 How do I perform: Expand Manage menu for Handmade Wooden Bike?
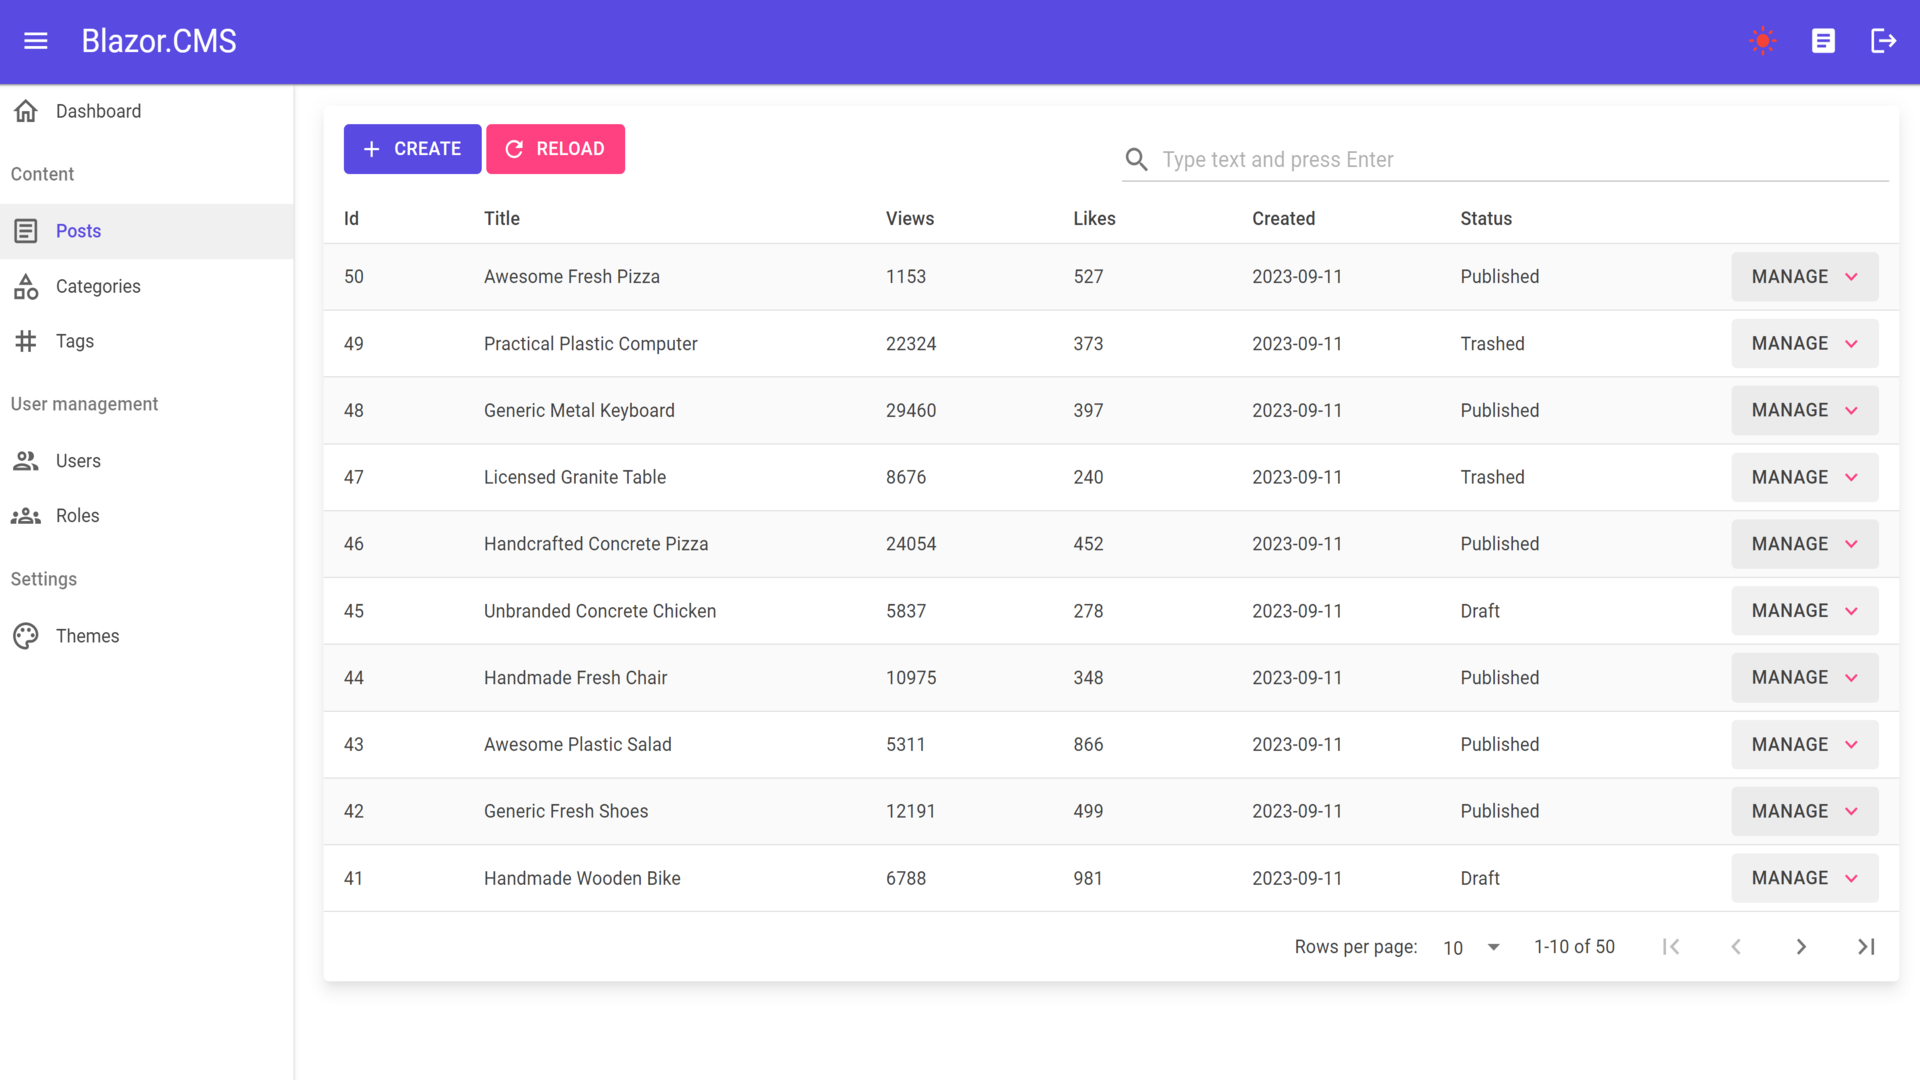(x=1804, y=878)
